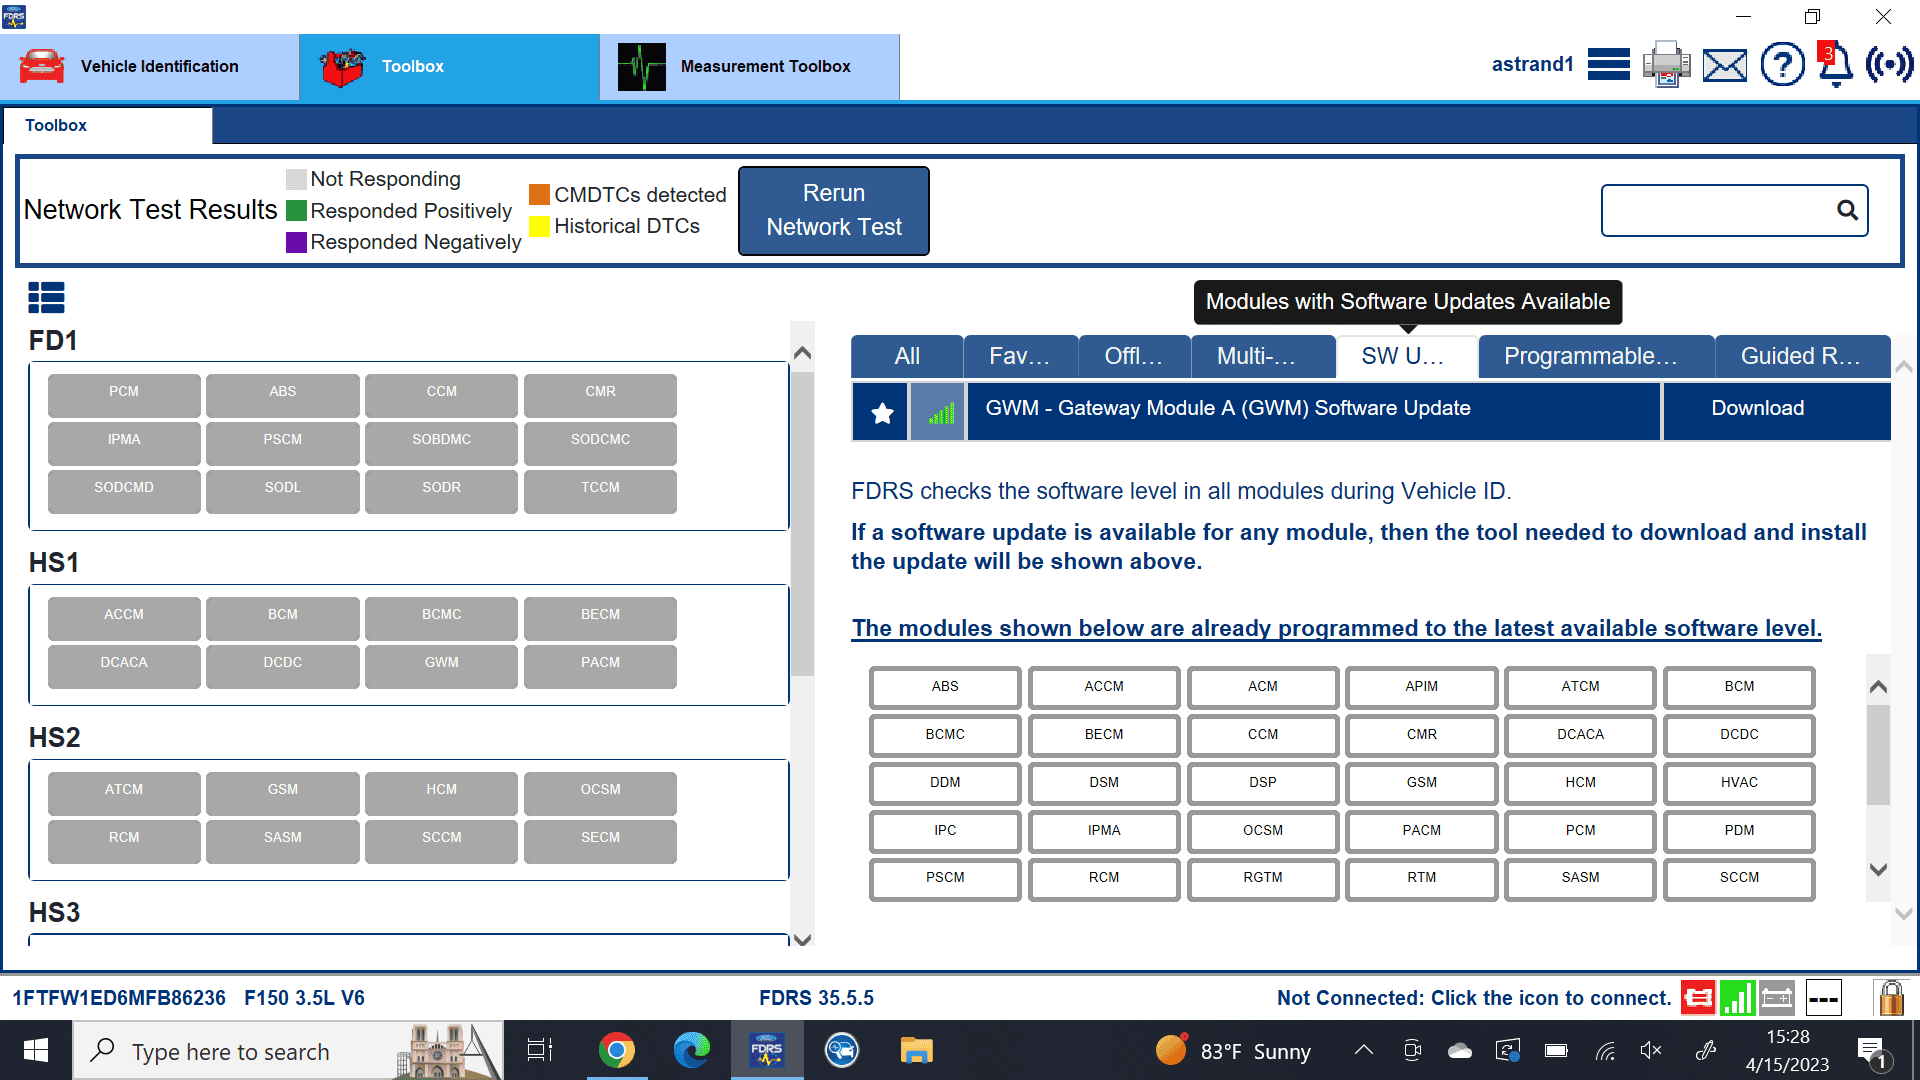Open the Measurement Toolbox tab
This screenshot has height=1080, width=1920.
[750, 66]
